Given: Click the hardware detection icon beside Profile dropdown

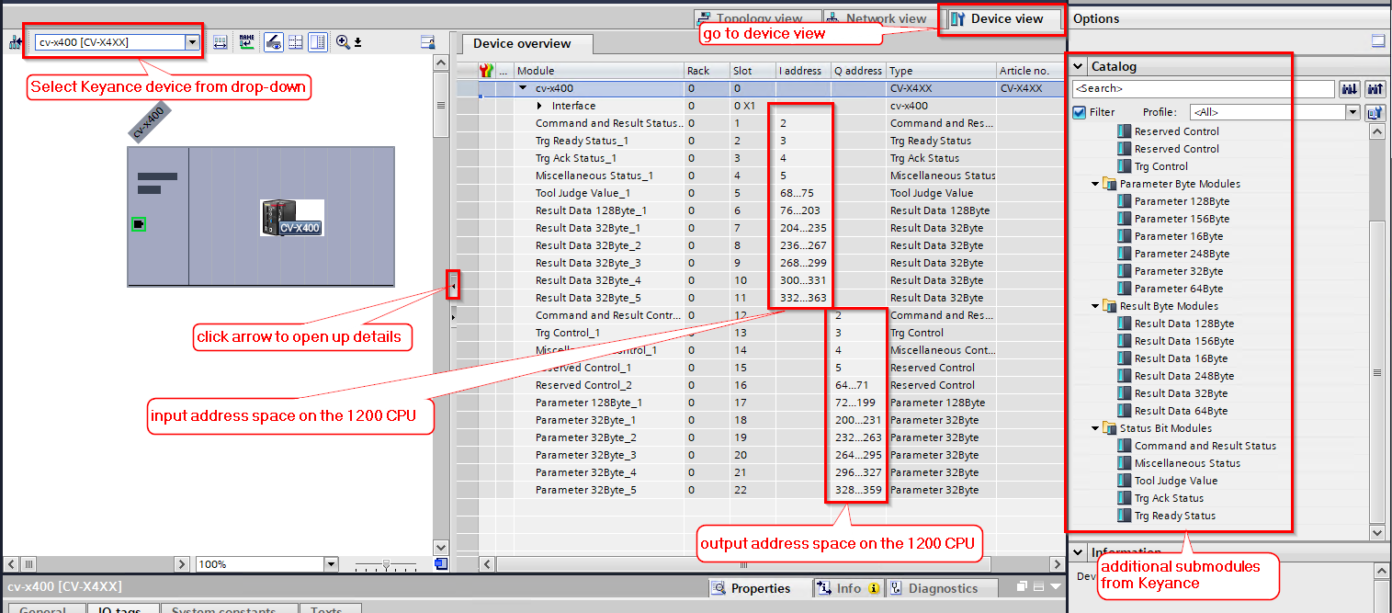Looking at the screenshot, I should (1375, 111).
